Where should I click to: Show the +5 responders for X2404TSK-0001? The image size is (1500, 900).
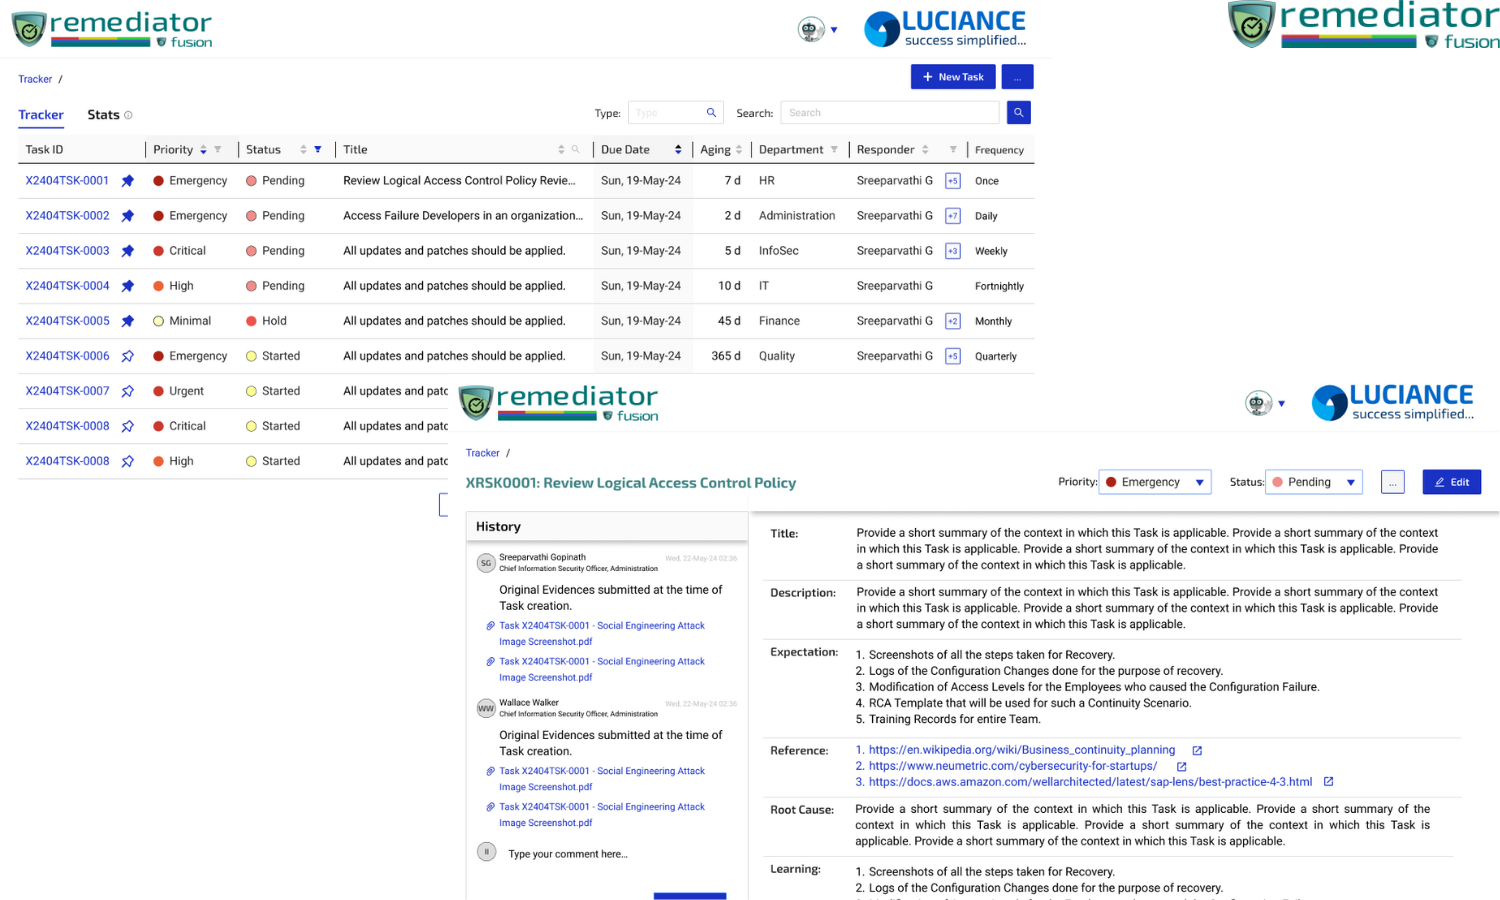pyautogui.click(x=953, y=181)
